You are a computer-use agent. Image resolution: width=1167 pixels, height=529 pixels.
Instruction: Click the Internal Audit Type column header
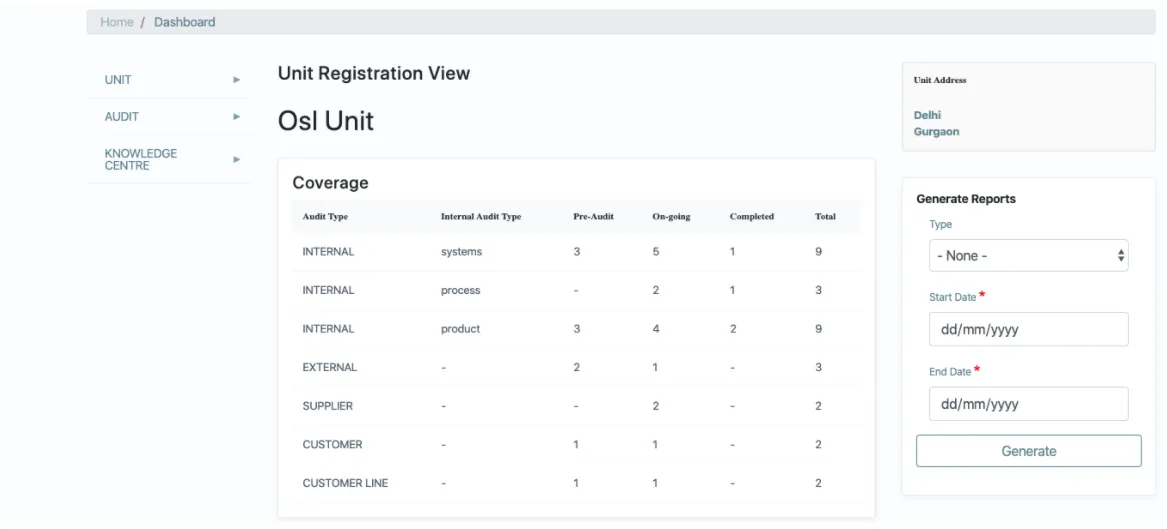click(481, 217)
